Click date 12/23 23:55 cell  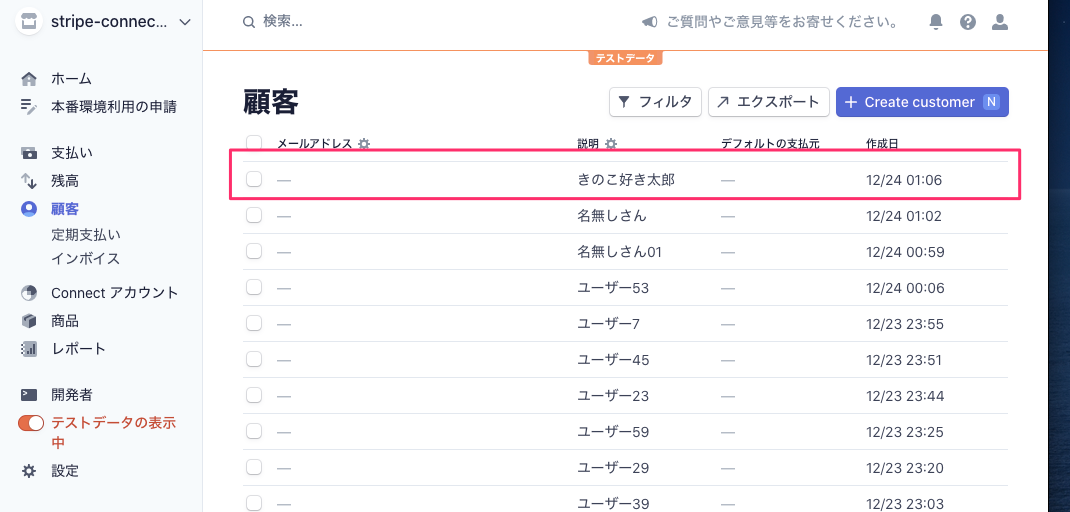point(905,324)
